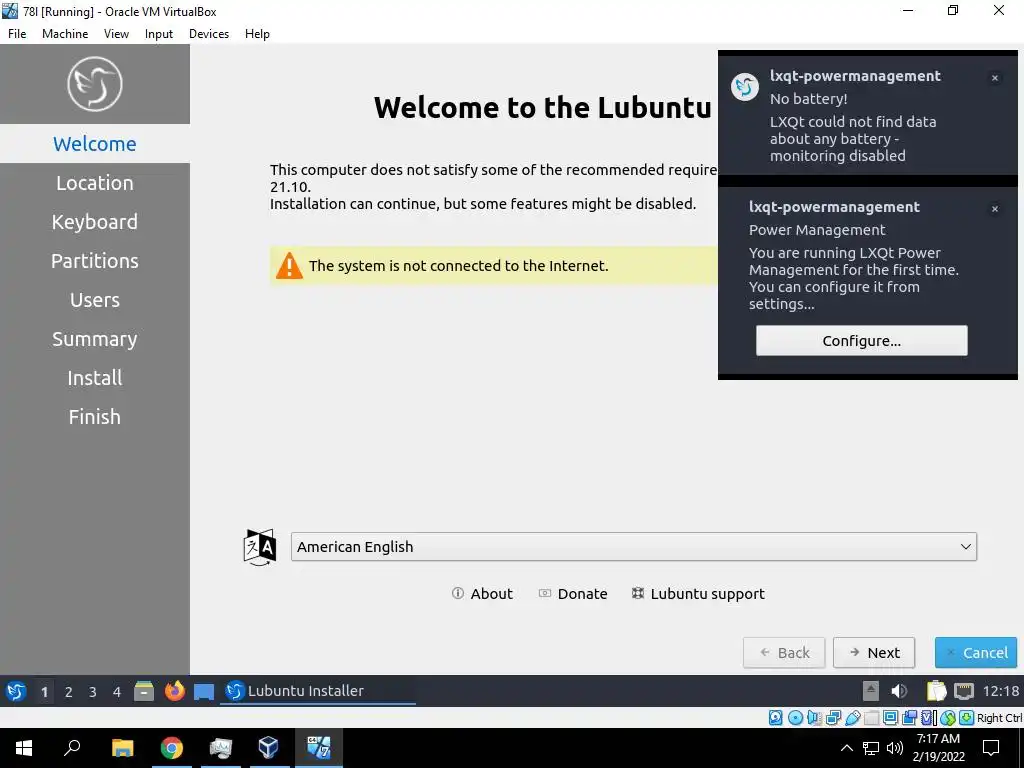Image resolution: width=1024 pixels, height=768 pixels.
Task: Click Next in the Lubuntu installer
Action: click(874, 652)
